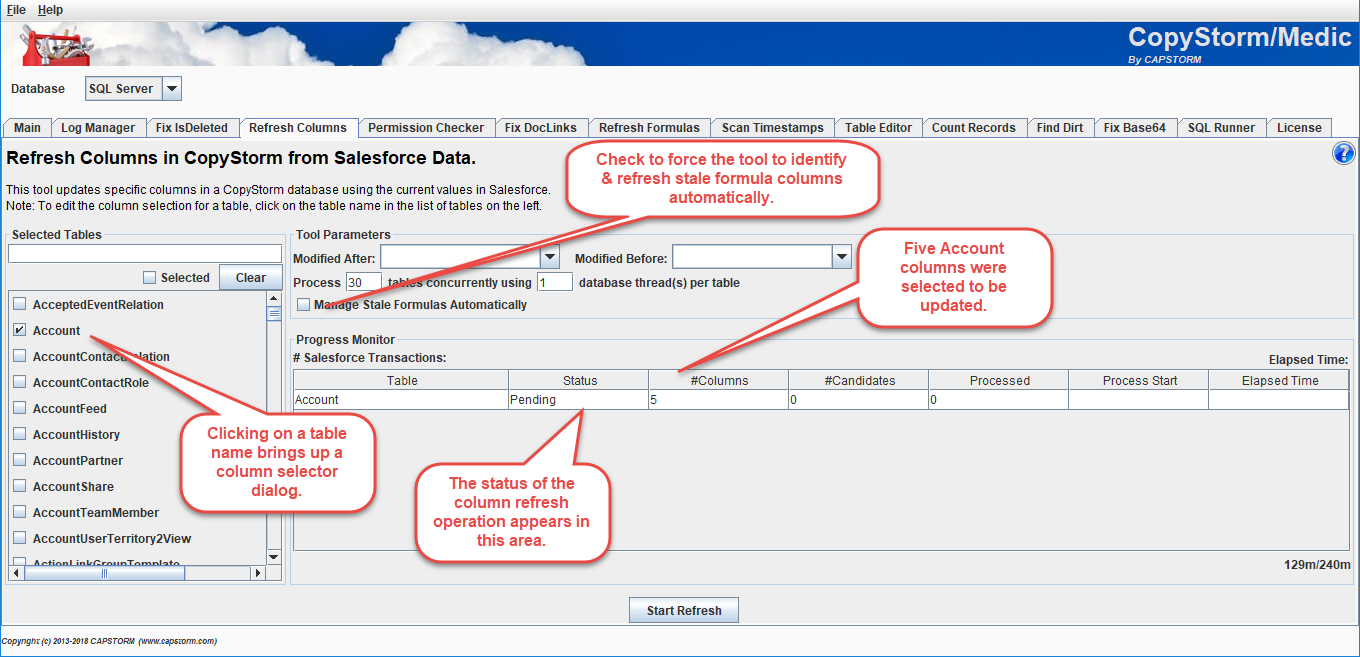Check the AccountTeamMember table checkbox
1360x657 pixels.
coord(20,513)
